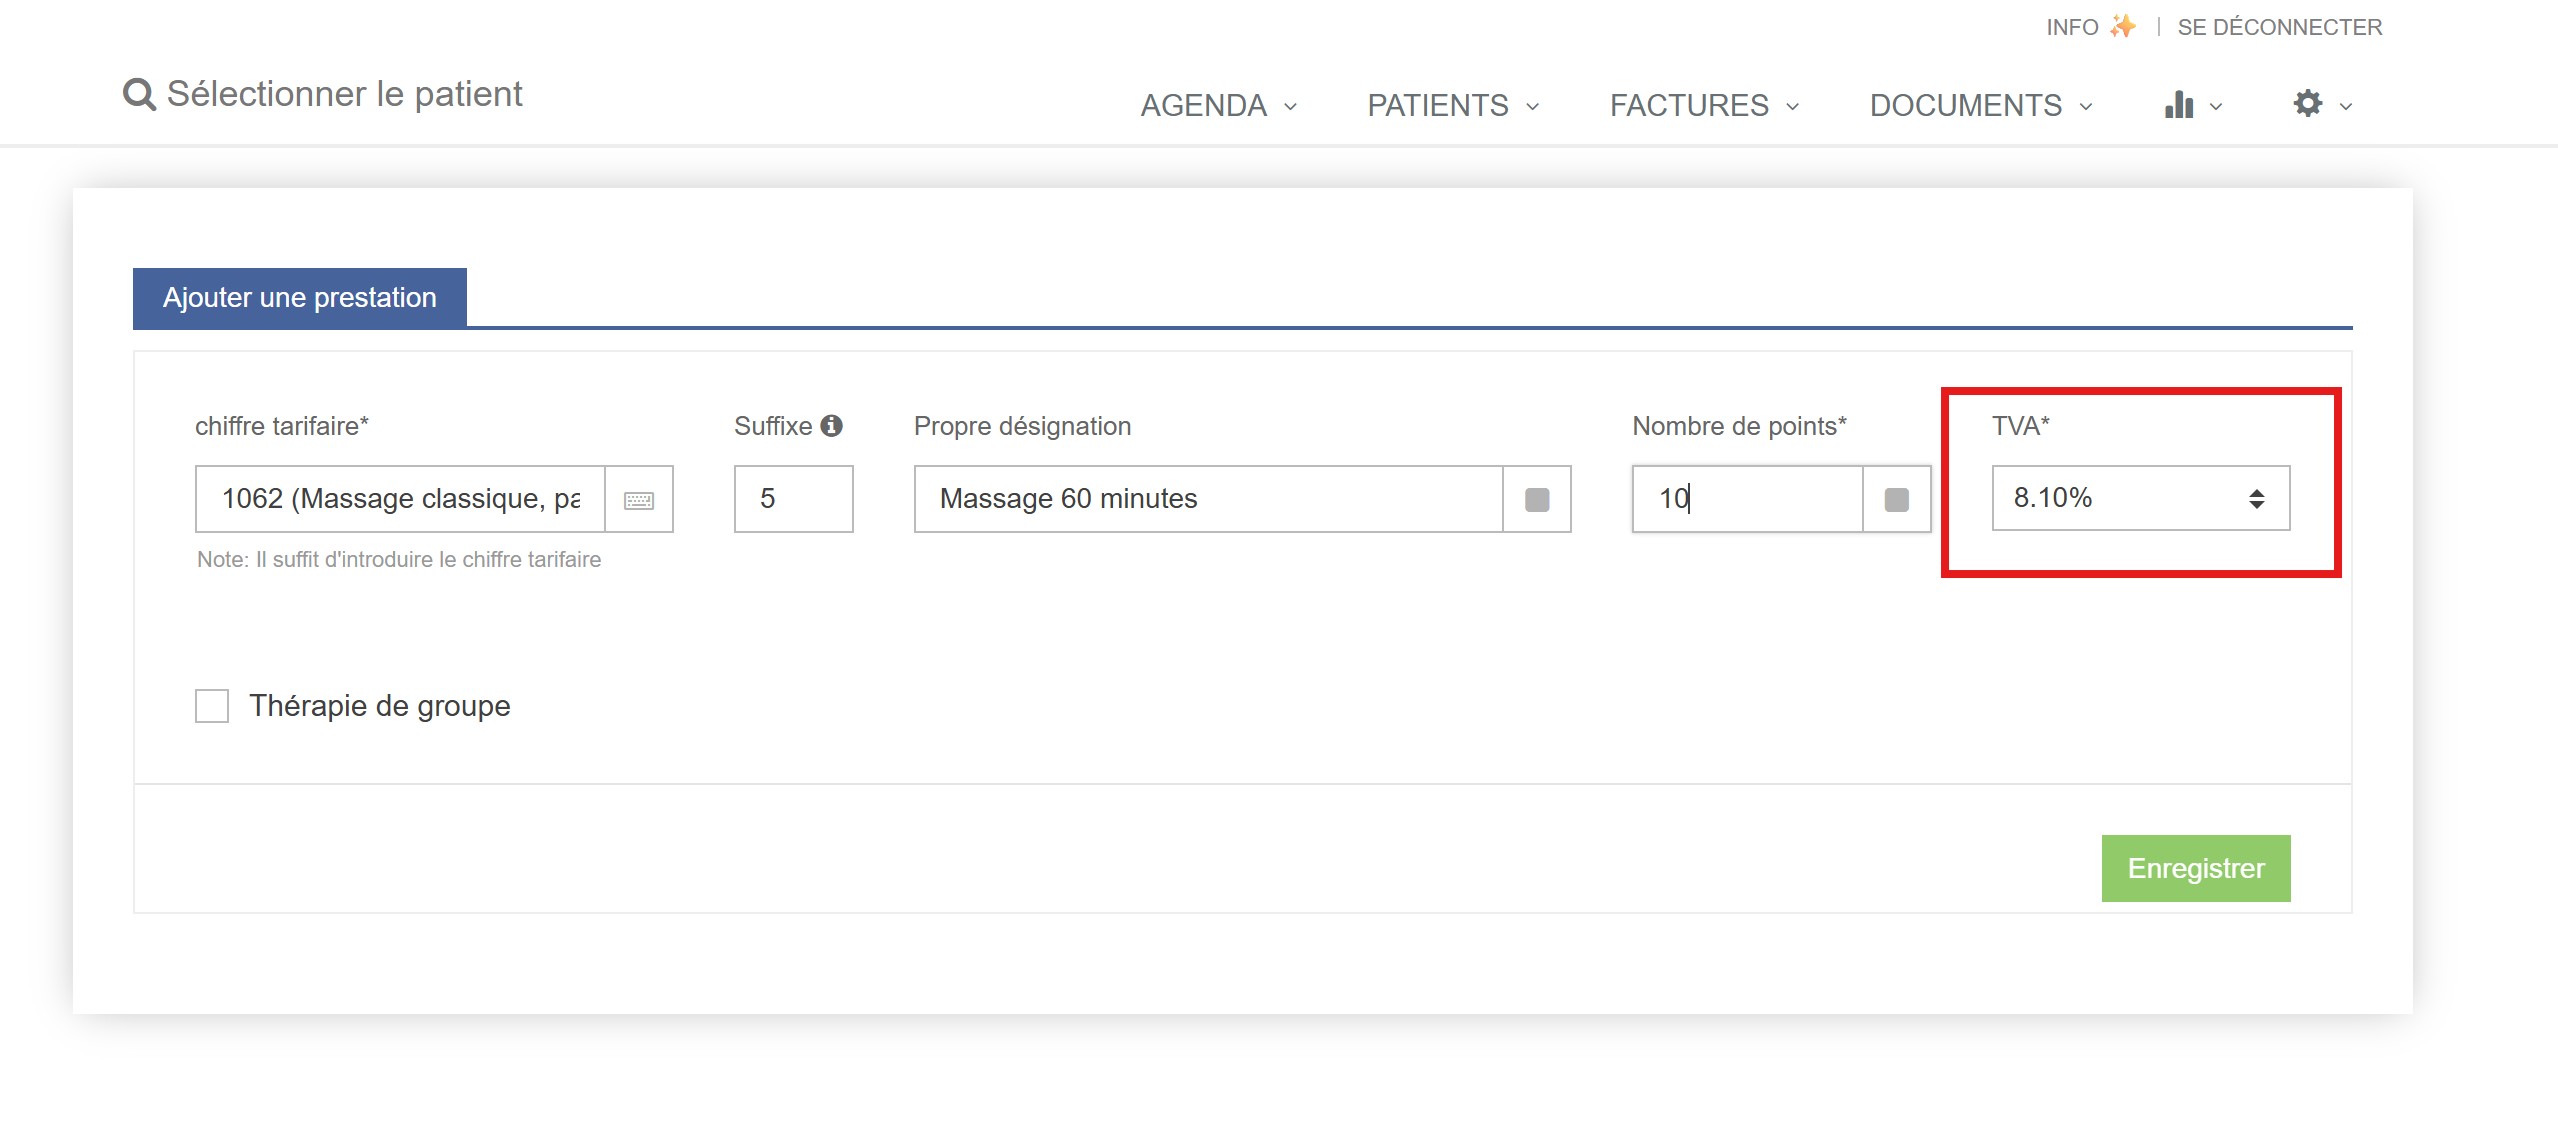
Task: Click the chiffre tarifaire input field
Action: pos(400,499)
